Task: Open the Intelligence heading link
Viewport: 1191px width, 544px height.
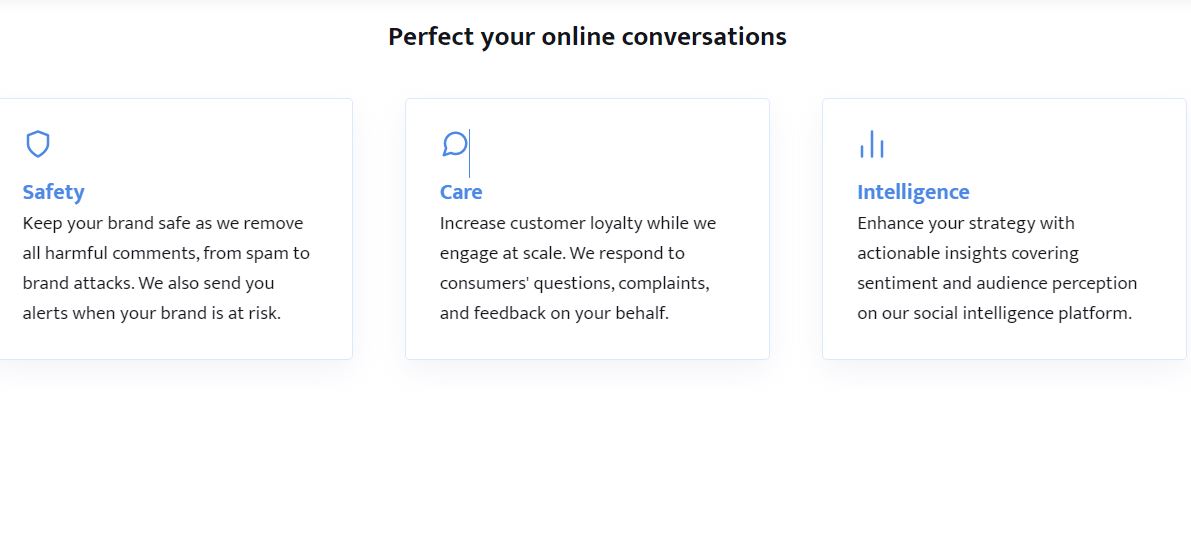Action: pos(913,192)
